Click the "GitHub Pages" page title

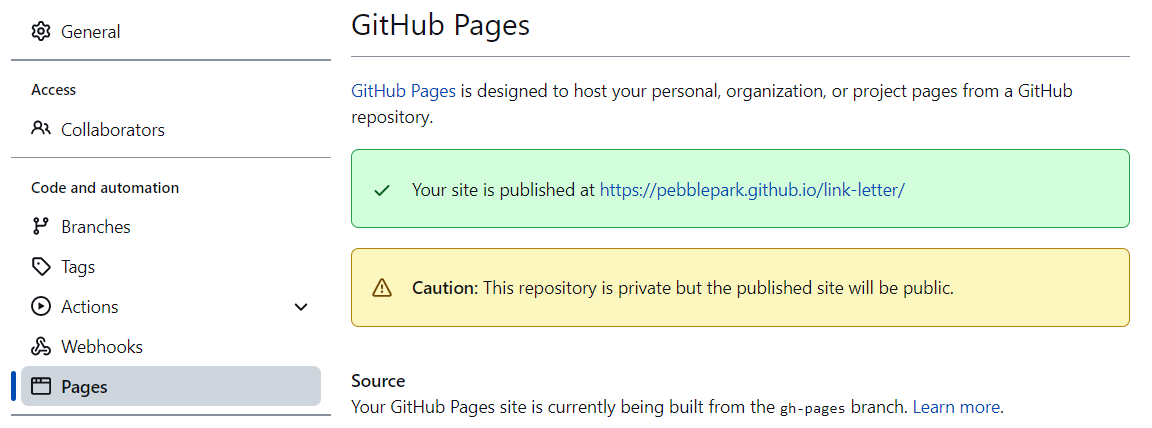coord(440,25)
